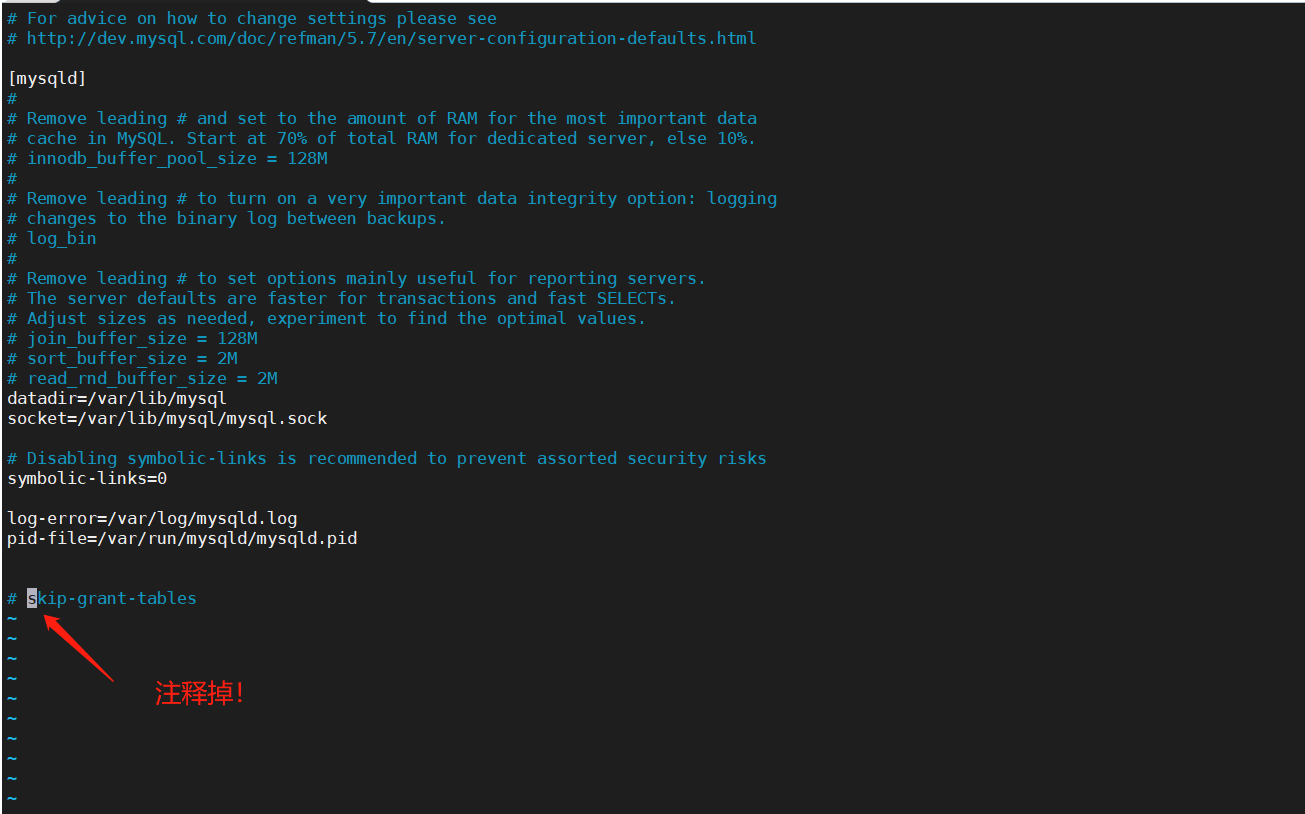1305x814 pixels.
Task: Click the red Chinese annotation text
Action: (200, 693)
